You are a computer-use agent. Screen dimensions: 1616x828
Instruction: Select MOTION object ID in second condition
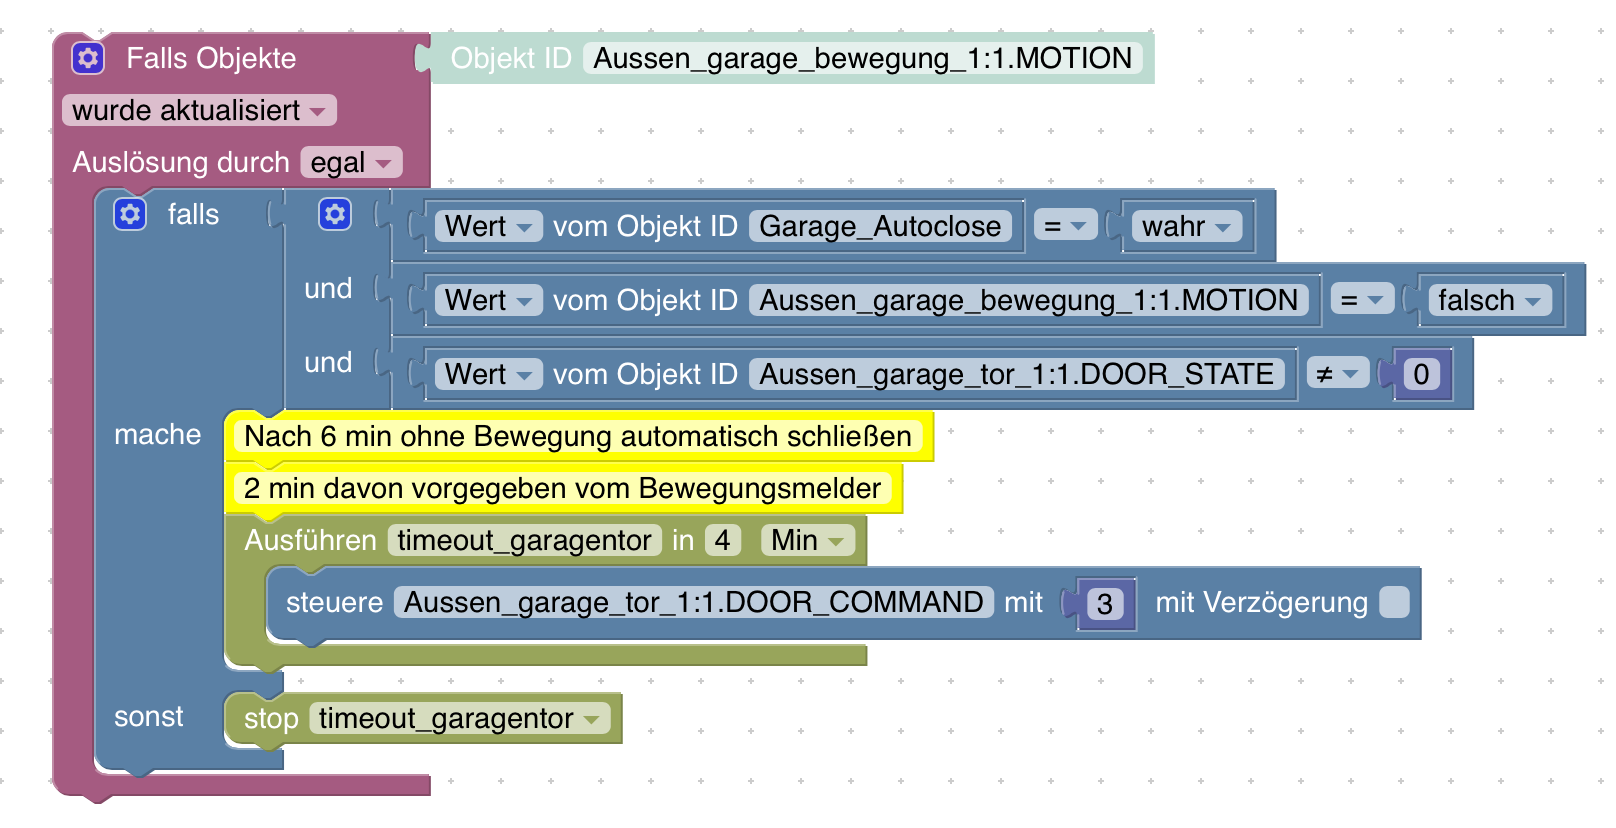[x=1029, y=300]
